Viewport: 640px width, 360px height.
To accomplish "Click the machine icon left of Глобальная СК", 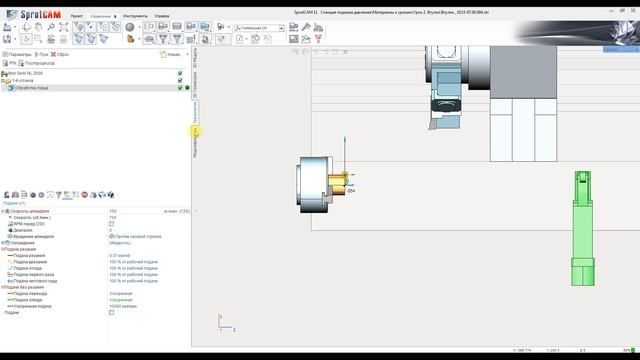I will coord(221,27).
